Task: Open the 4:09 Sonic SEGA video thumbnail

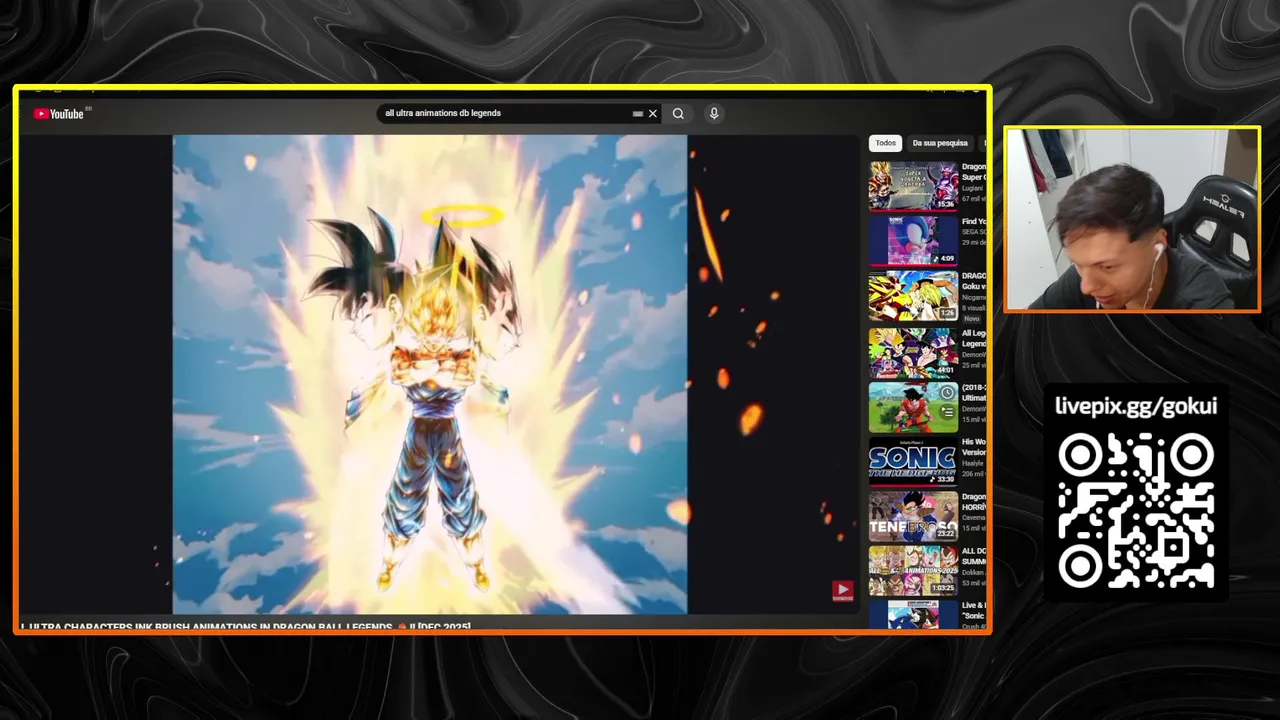Action: click(913, 241)
